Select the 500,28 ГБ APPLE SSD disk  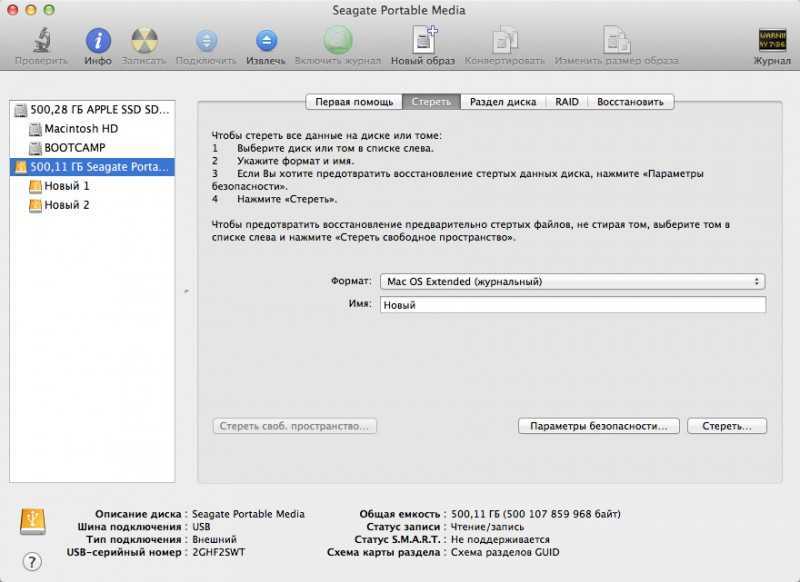(x=92, y=110)
